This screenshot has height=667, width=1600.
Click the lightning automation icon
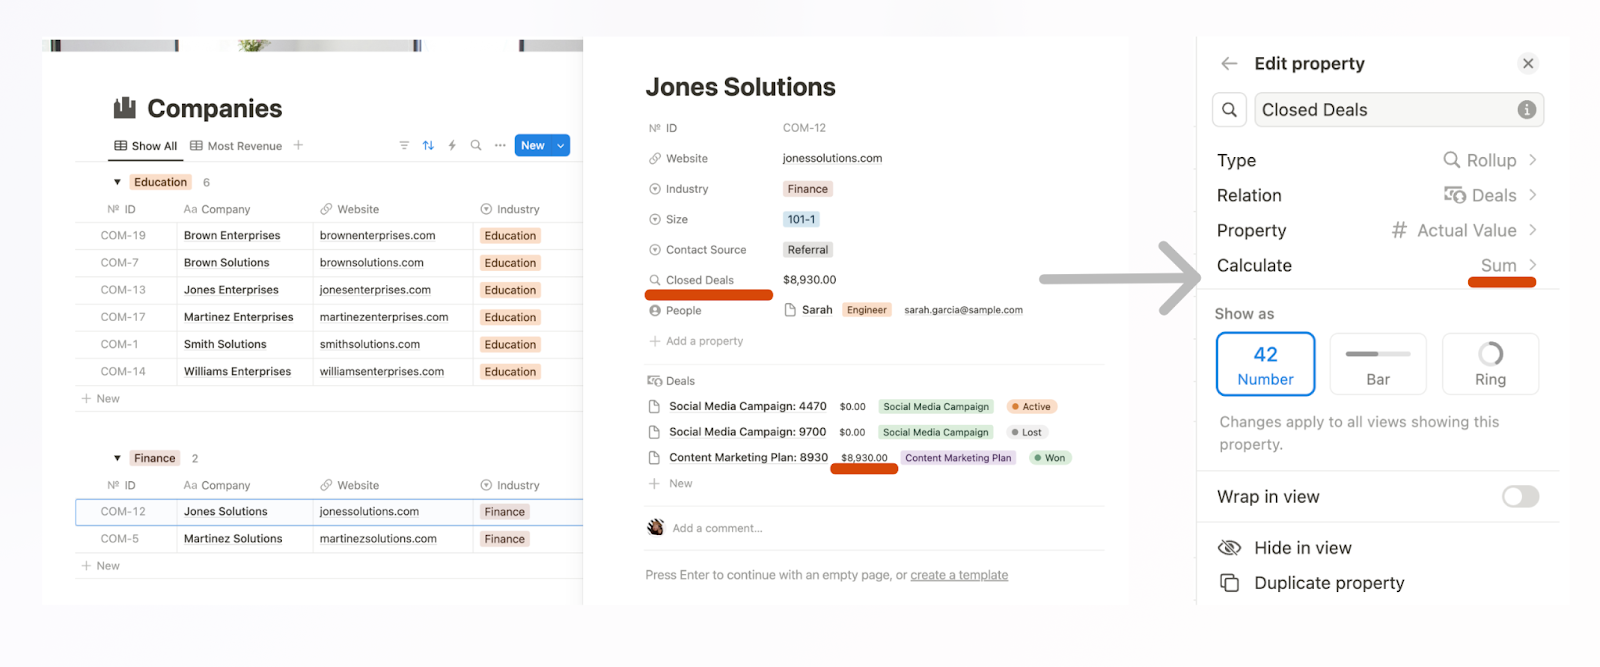pyautogui.click(x=452, y=145)
